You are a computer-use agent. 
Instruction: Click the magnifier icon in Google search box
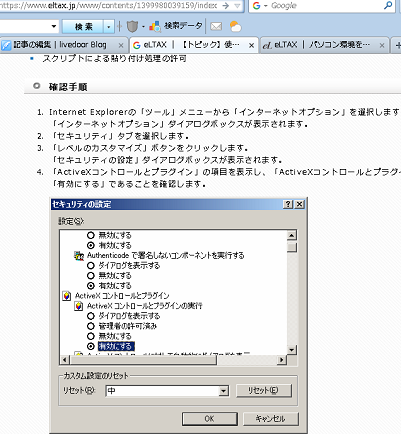(388, 6)
